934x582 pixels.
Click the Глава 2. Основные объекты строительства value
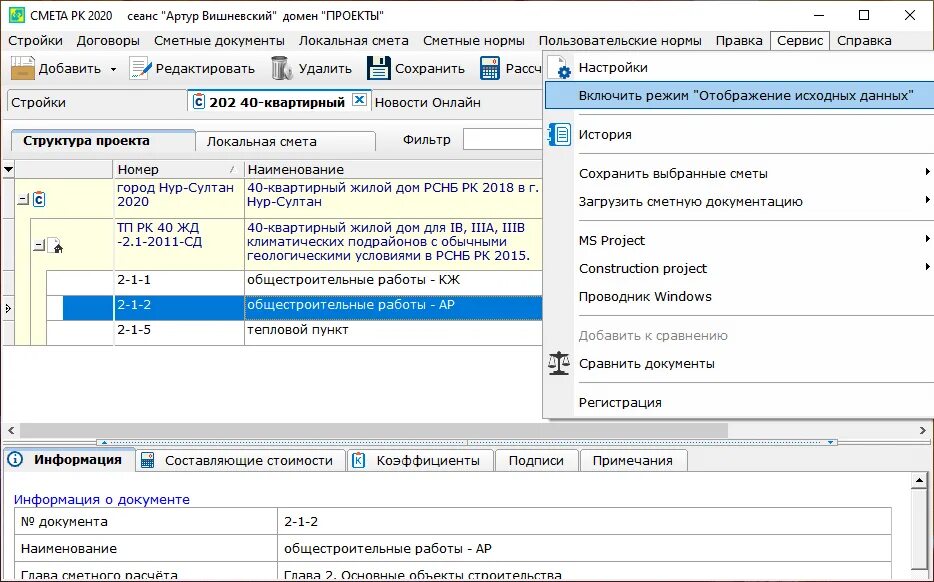[422, 575]
